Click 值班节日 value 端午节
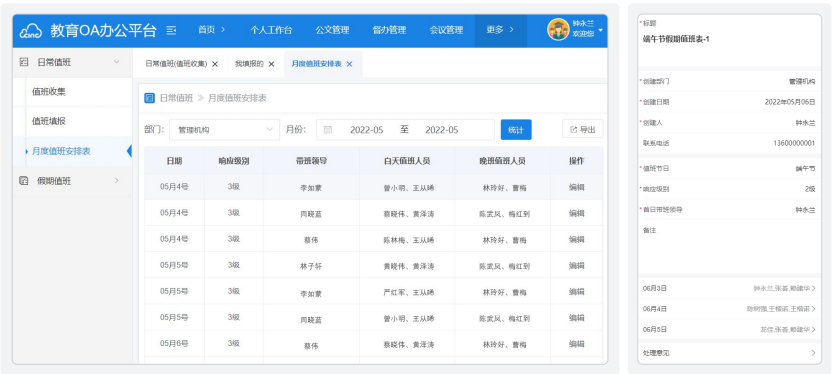835x374 pixels. [x=805, y=168]
